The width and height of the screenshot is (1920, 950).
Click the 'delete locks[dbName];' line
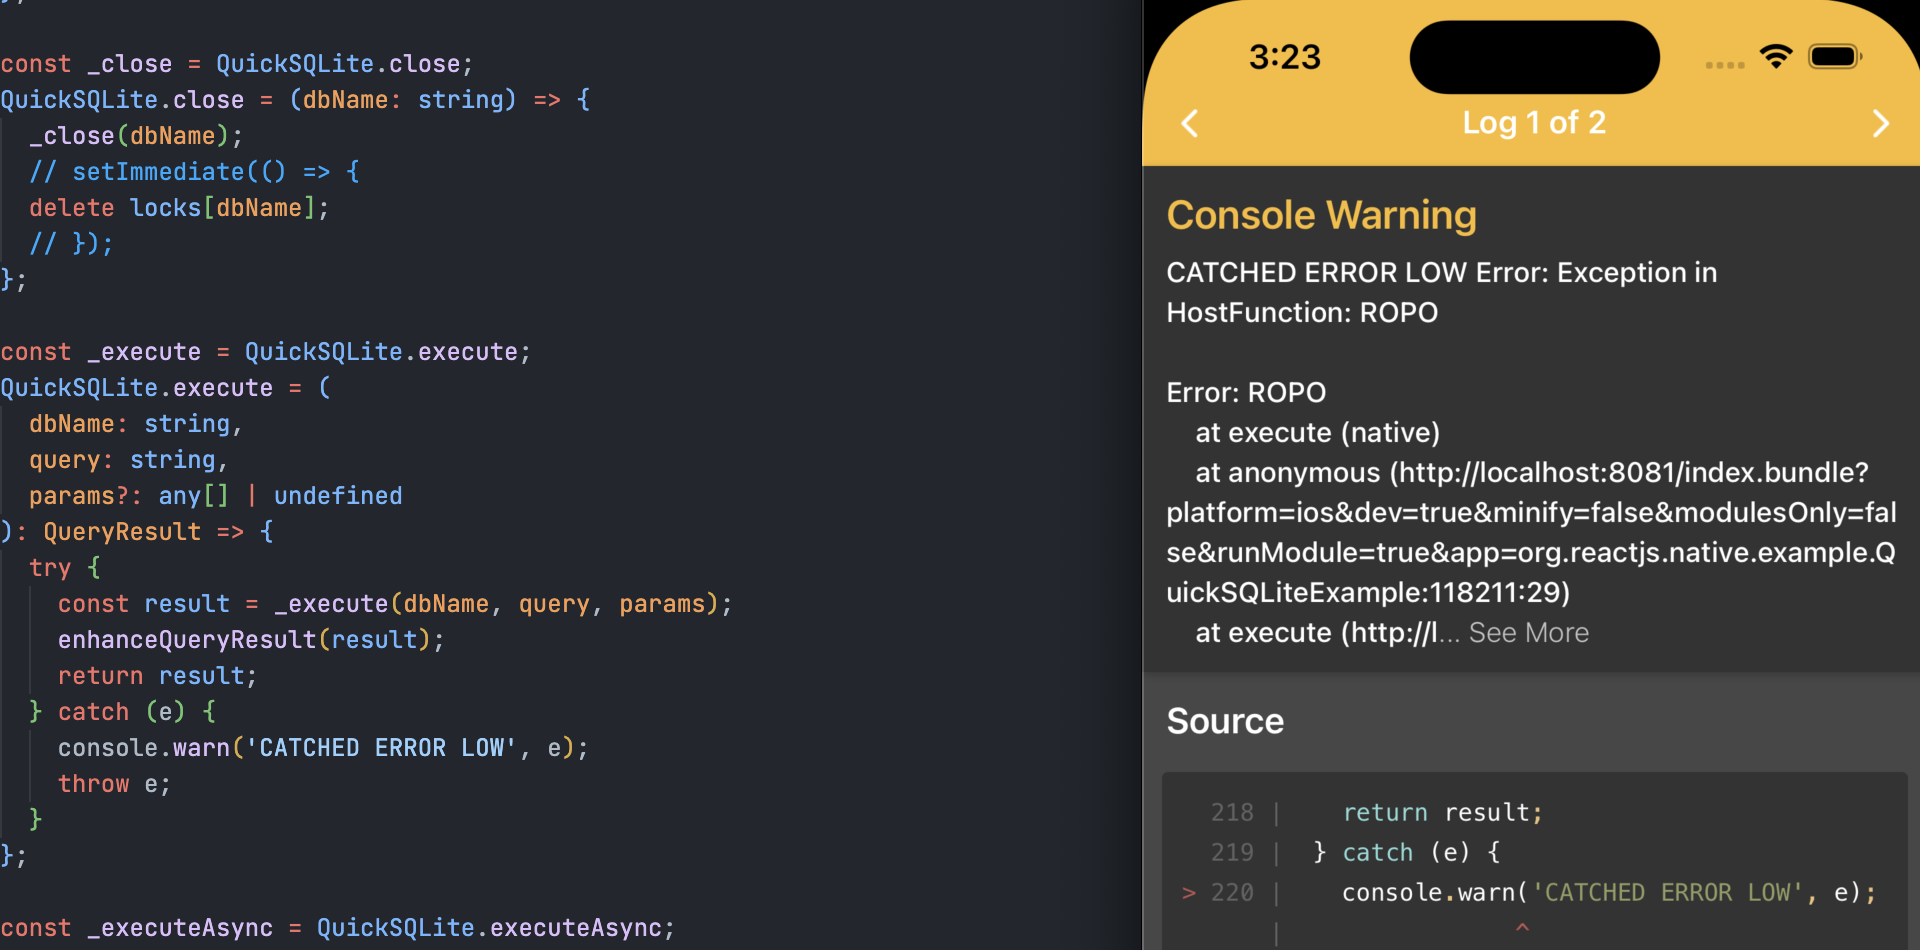click(179, 208)
